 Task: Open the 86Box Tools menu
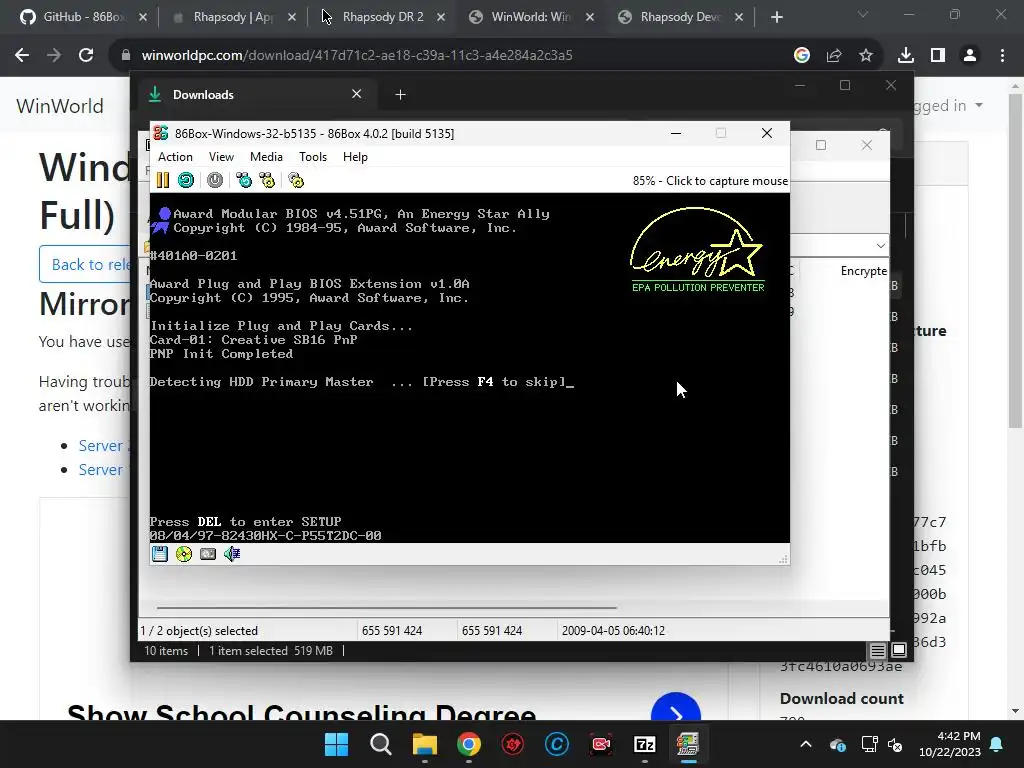(312, 157)
